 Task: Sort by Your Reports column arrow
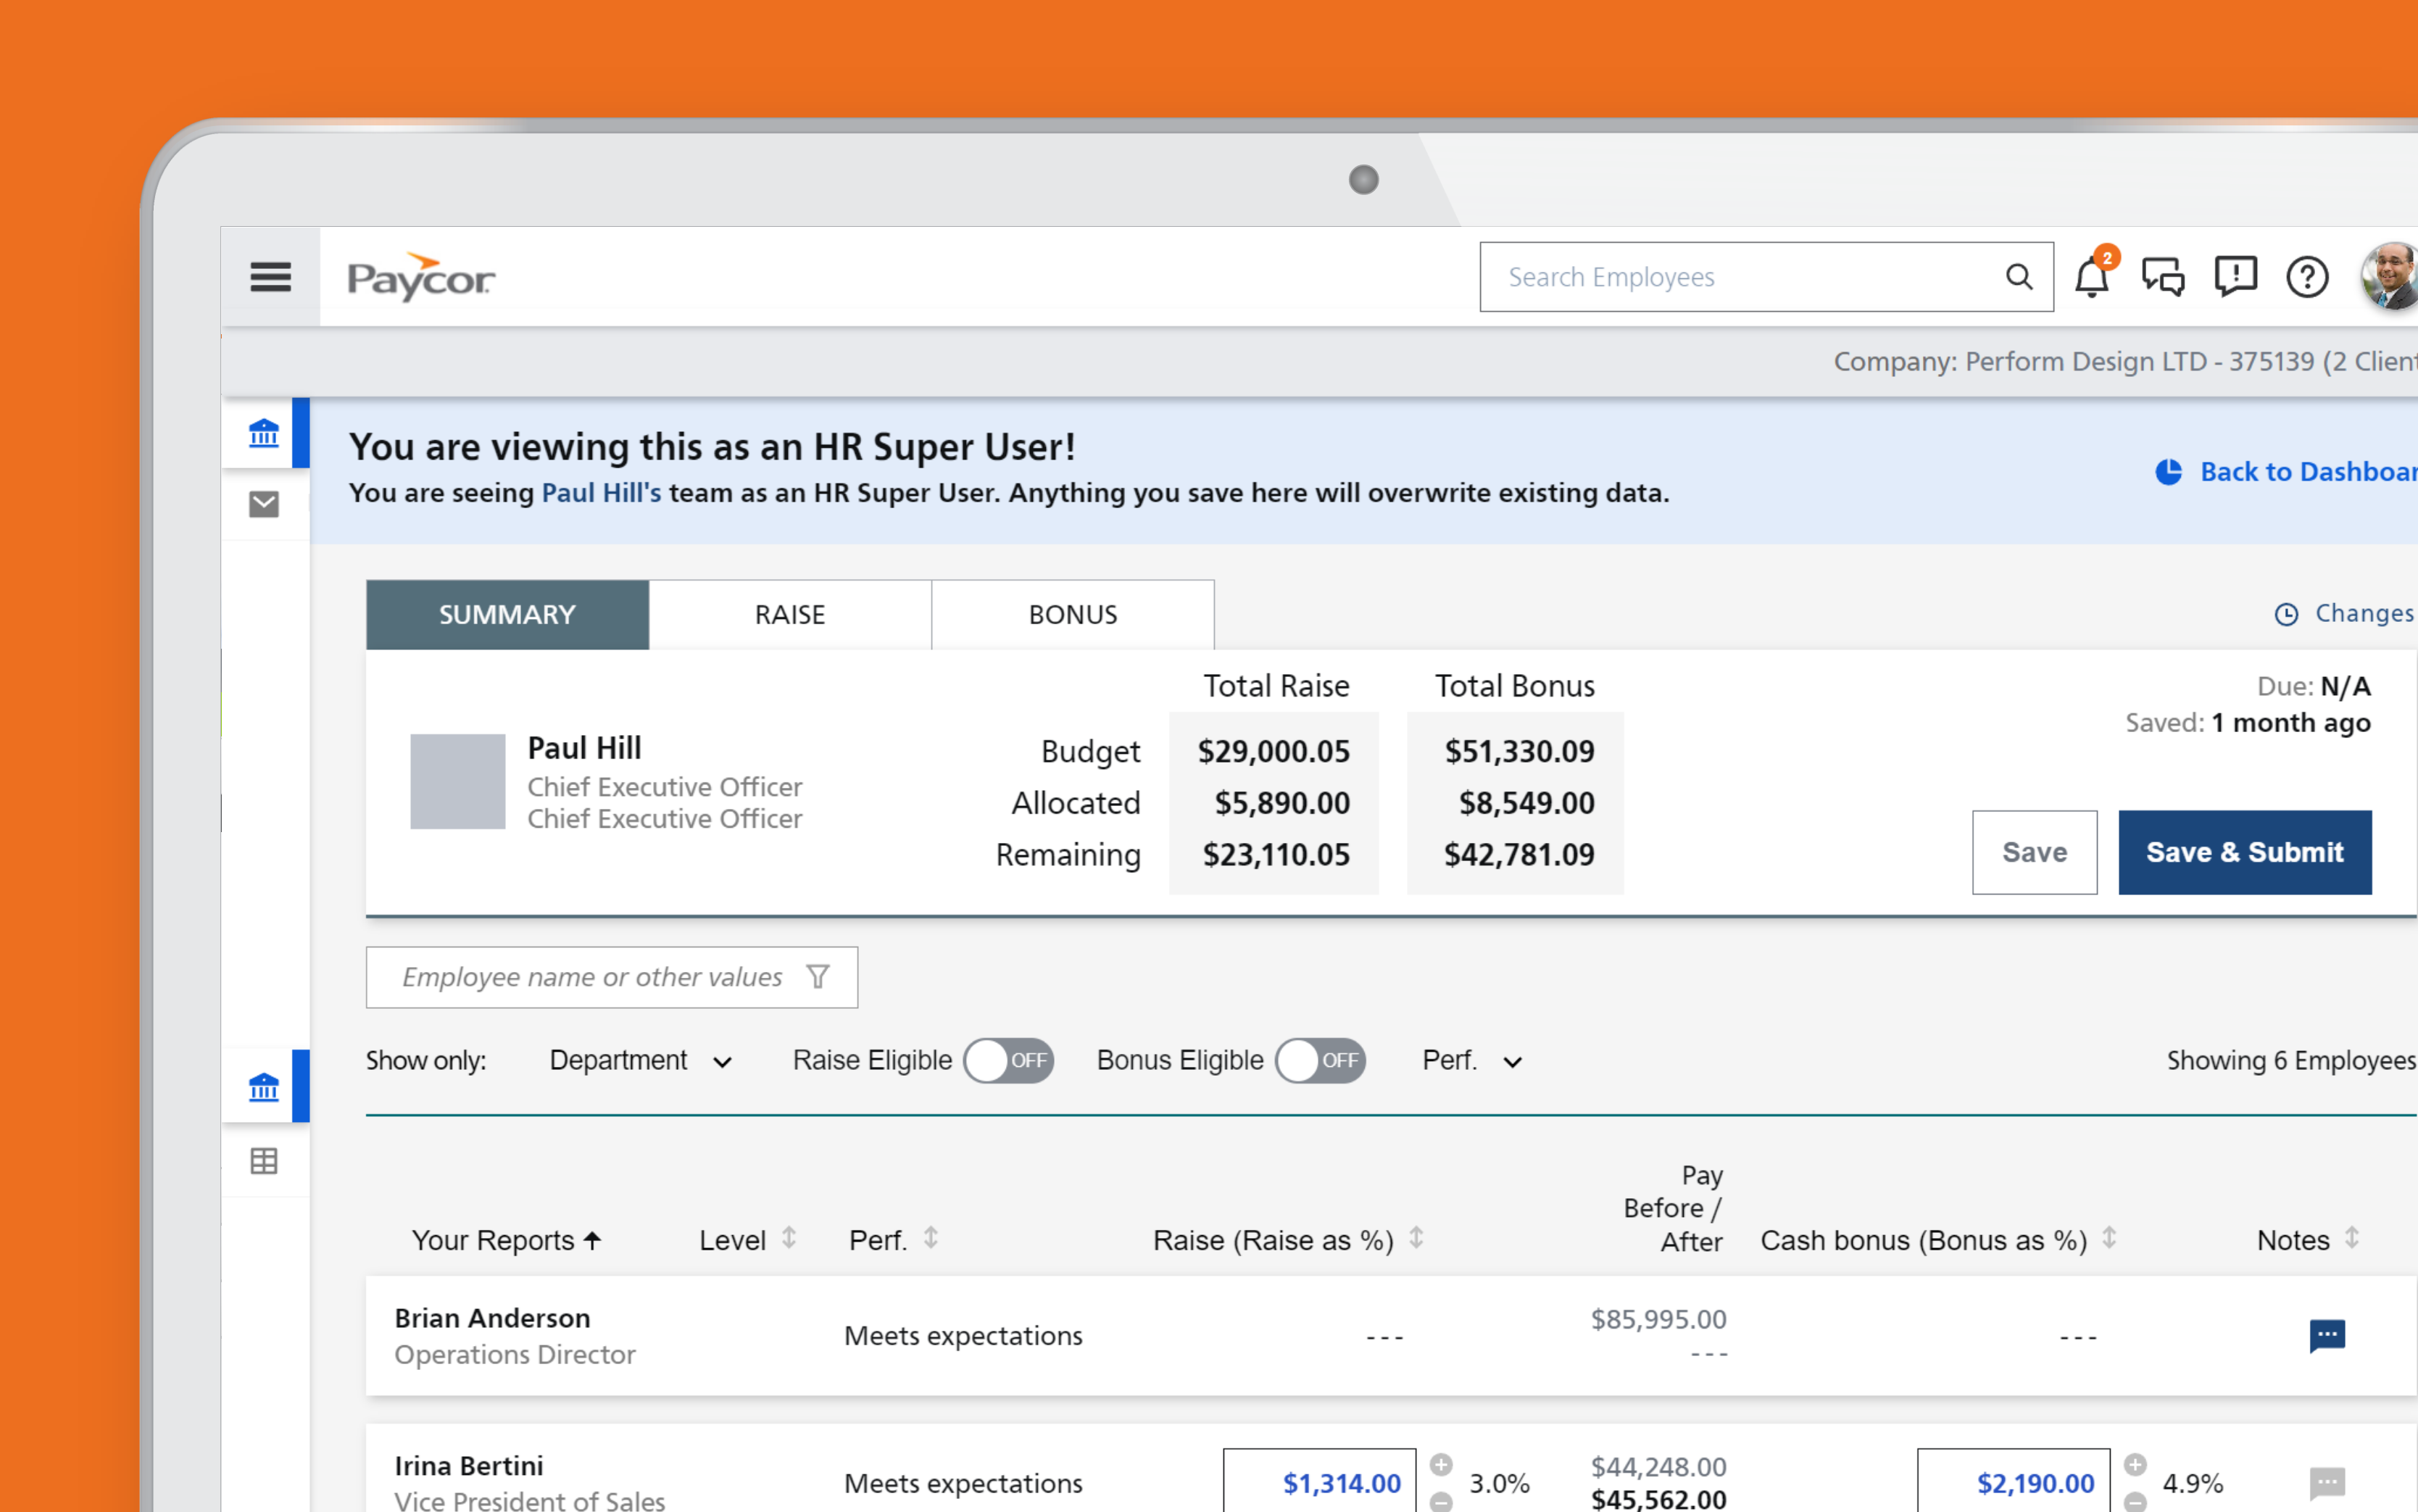pyautogui.click(x=592, y=1240)
